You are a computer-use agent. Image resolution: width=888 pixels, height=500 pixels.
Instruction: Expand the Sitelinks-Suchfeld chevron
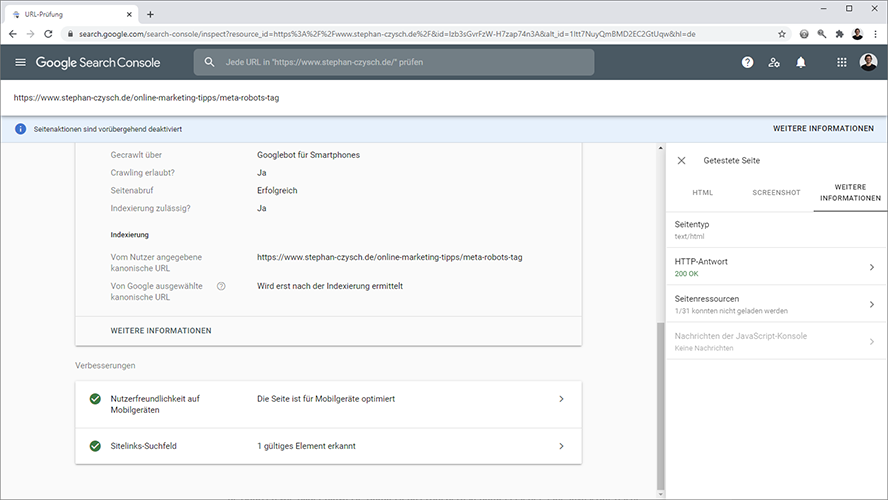point(561,446)
